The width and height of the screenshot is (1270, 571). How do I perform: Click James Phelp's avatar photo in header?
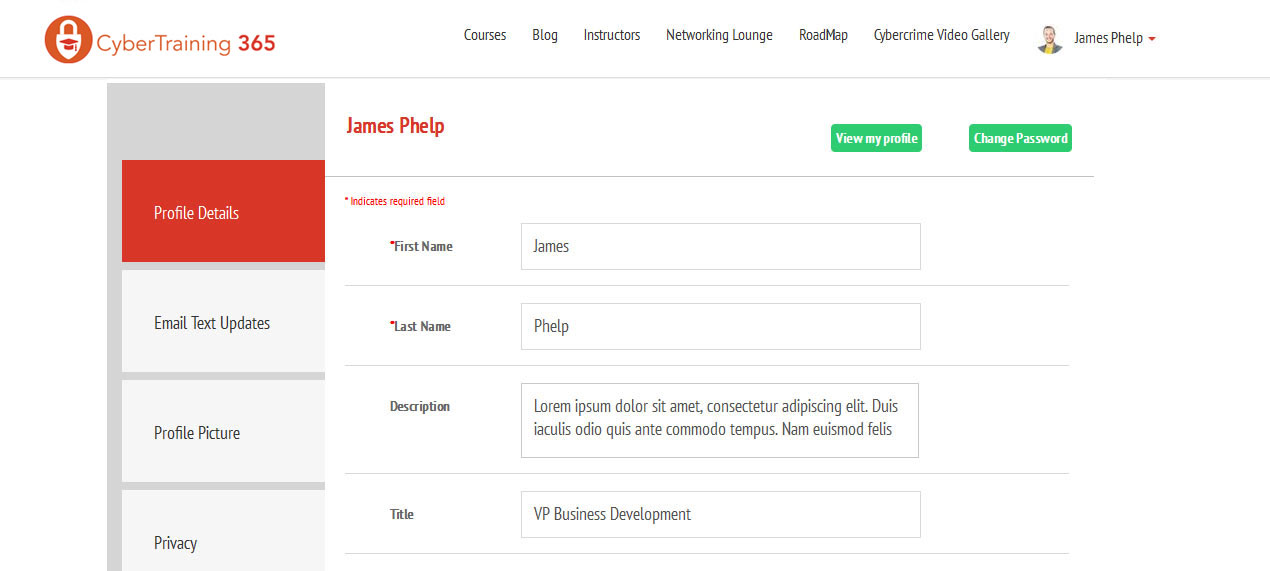coord(1050,39)
